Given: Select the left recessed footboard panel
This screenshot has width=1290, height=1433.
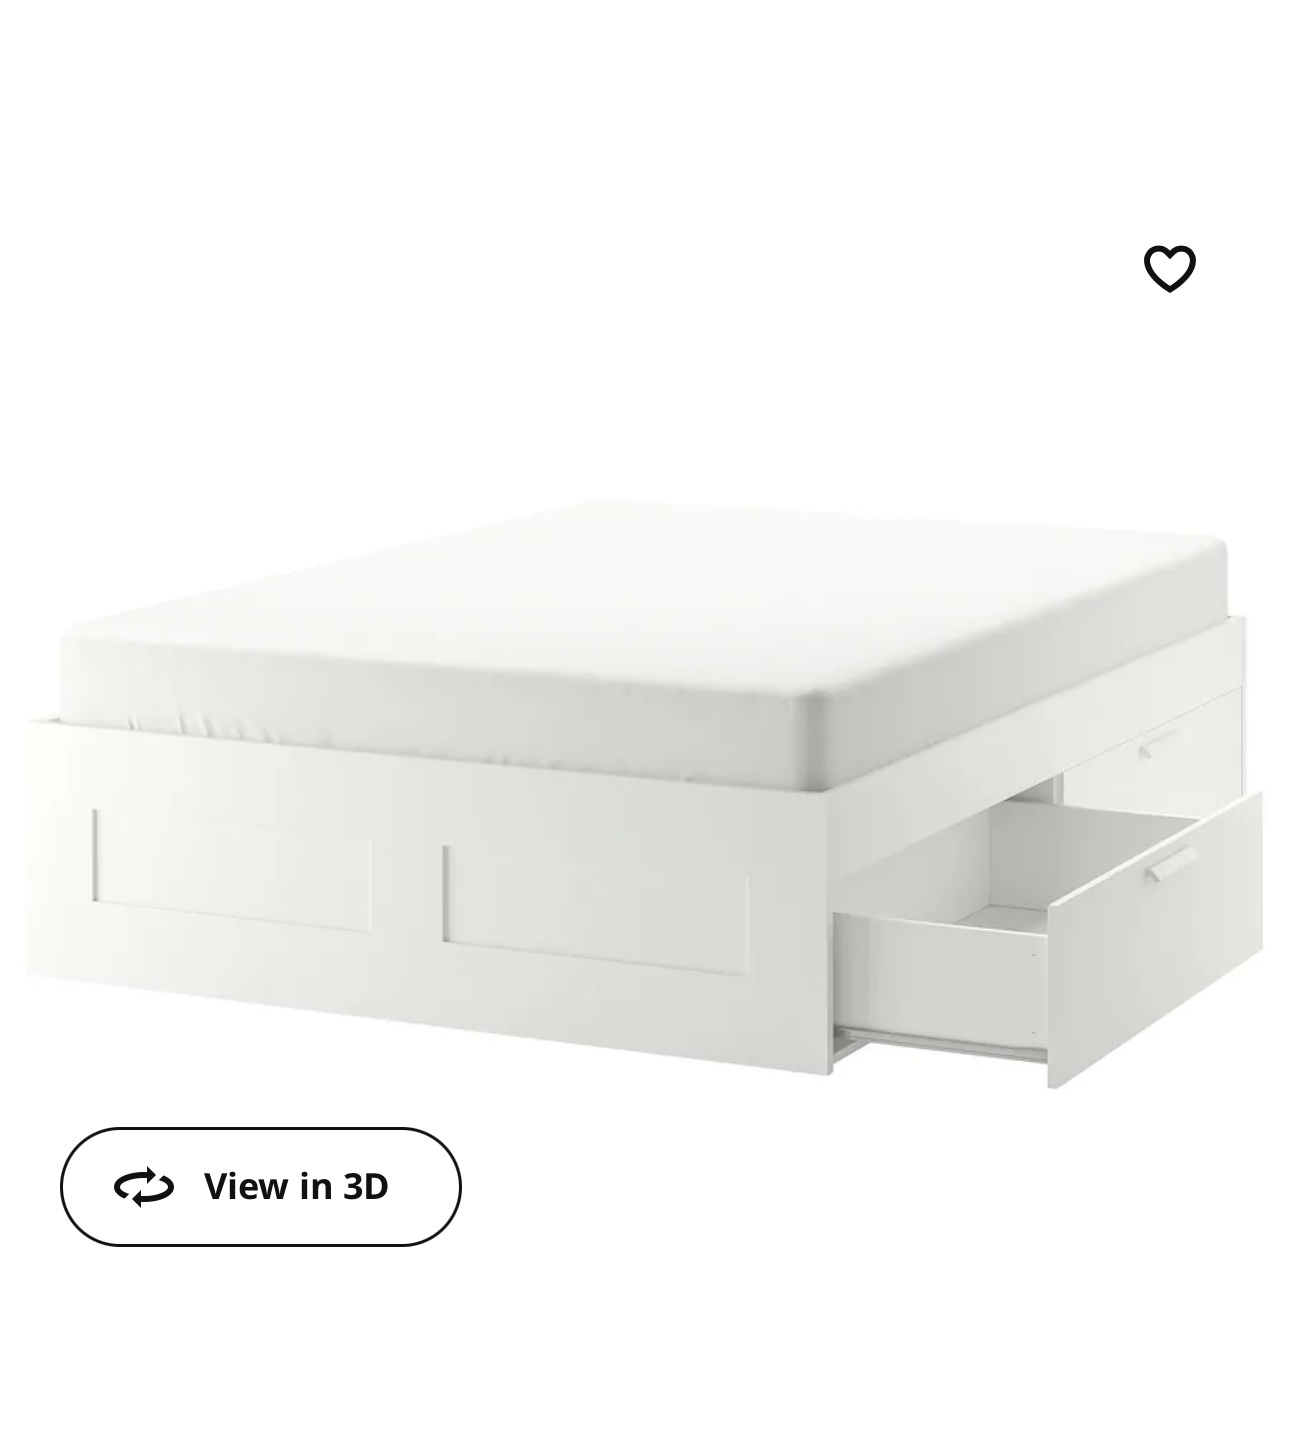Looking at the screenshot, I should [232, 870].
